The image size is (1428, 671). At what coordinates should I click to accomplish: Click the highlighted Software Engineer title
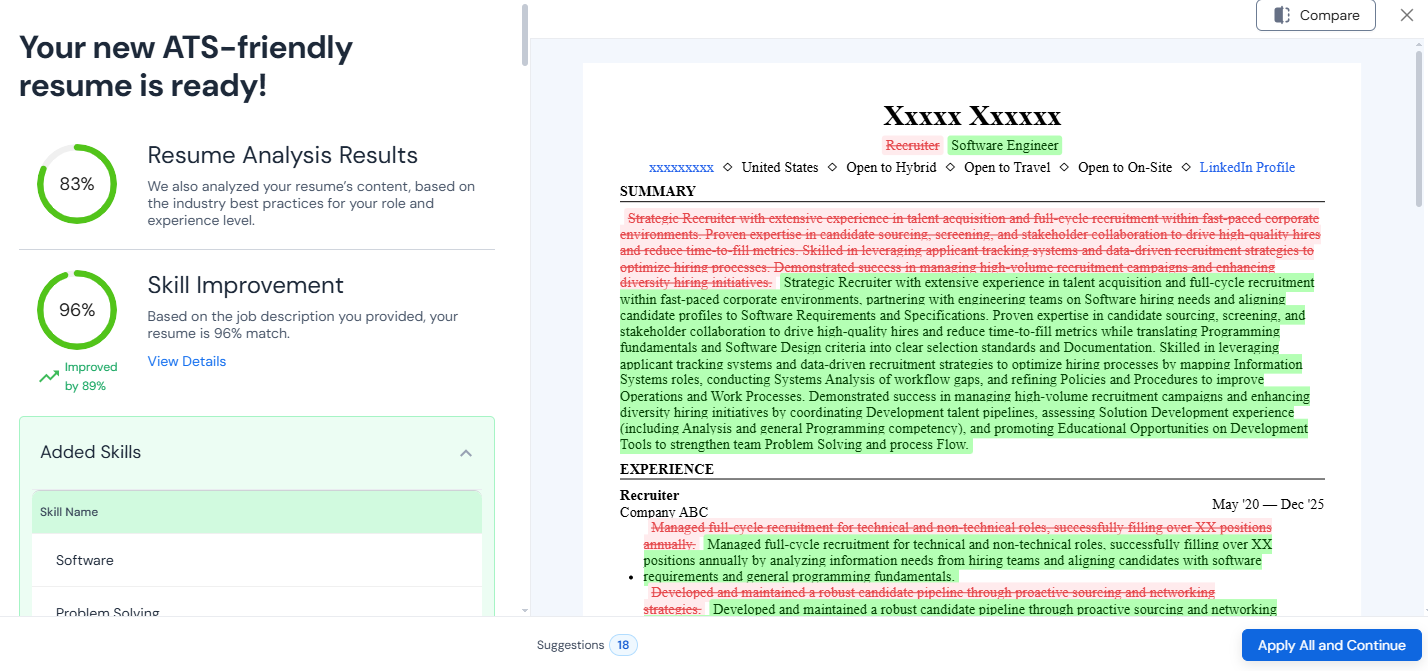click(x=1004, y=145)
